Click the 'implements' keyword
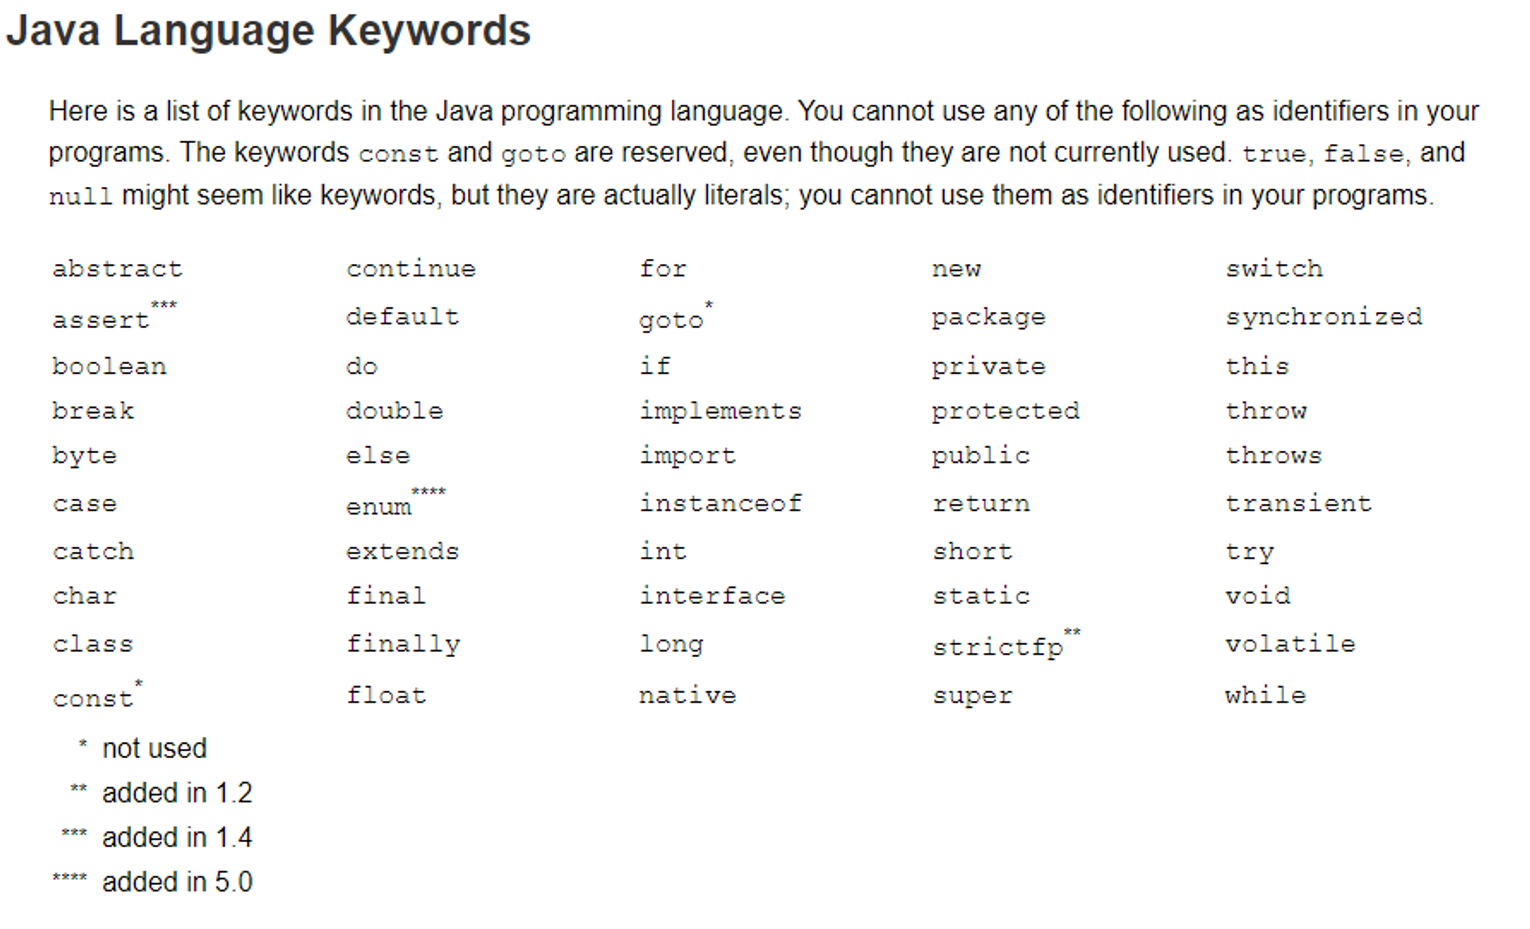The image size is (1530, 929). tap(721, 411)
